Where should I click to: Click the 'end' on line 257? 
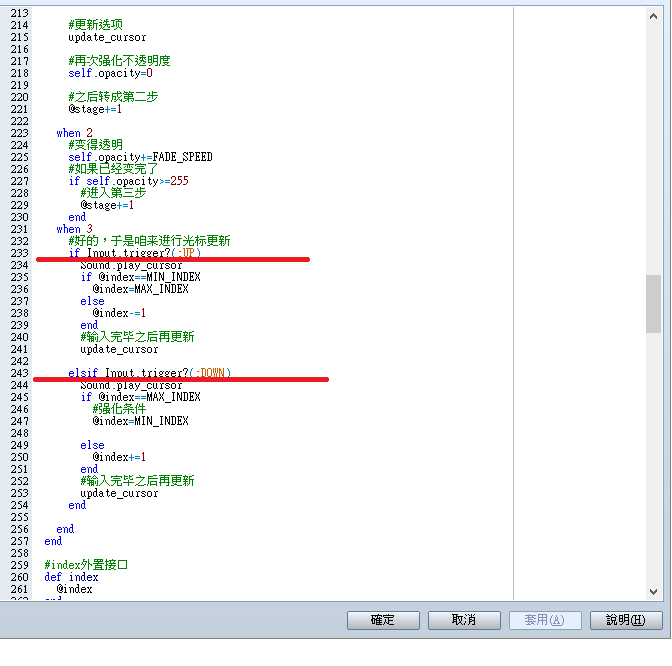pos(53,541)
